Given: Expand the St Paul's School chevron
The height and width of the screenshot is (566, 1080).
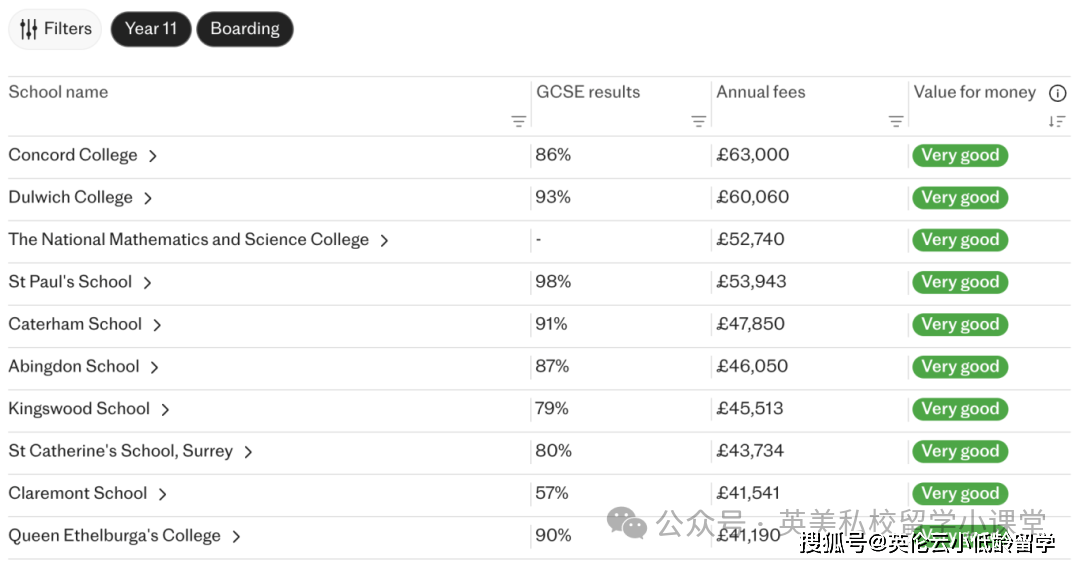Looking at the screenshot, I should [x=147, y=283].
